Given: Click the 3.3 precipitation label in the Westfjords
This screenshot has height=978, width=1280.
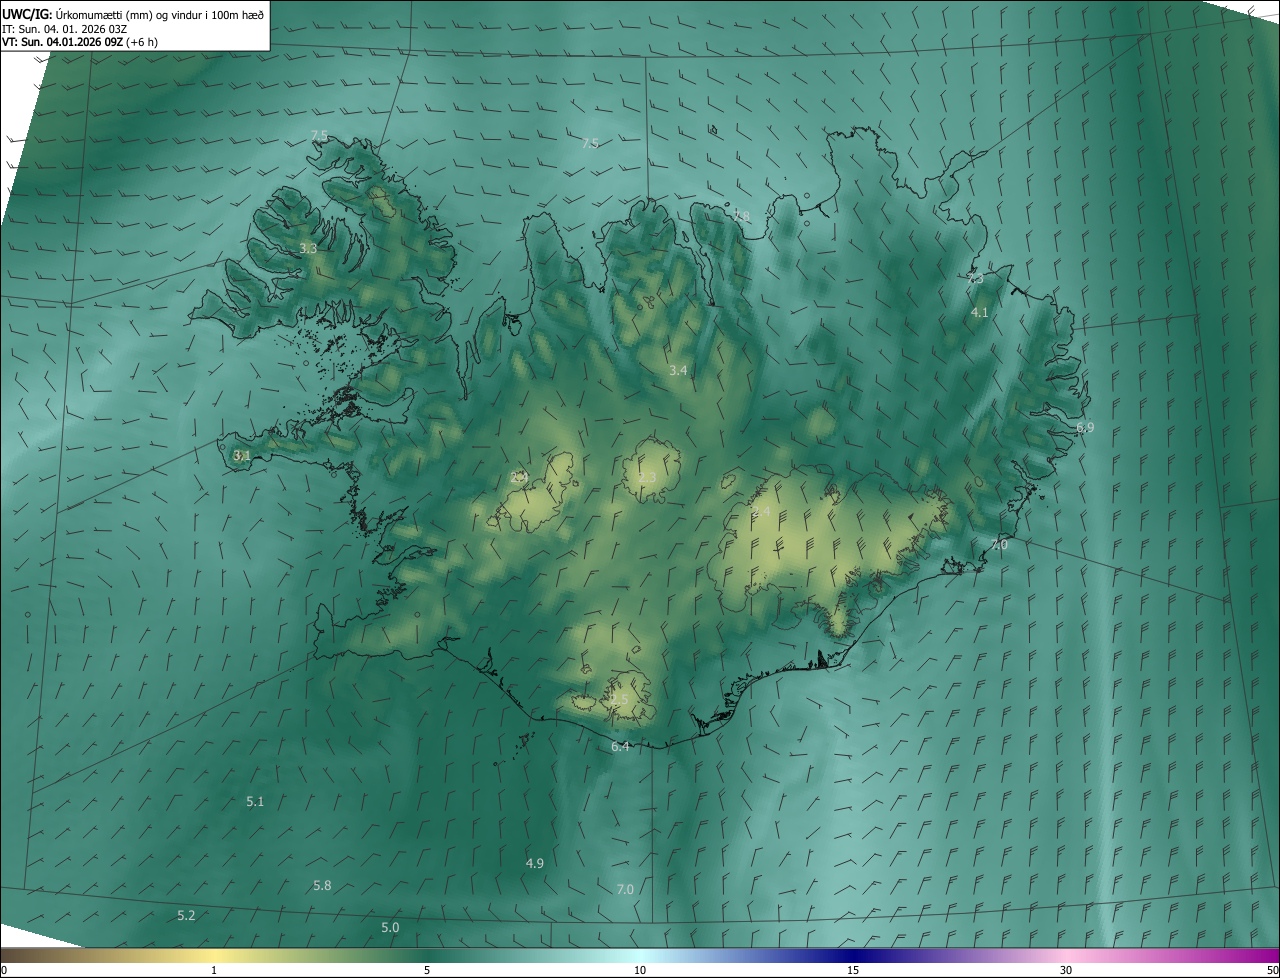Looking at the screenshot, I should coord(308,248).
